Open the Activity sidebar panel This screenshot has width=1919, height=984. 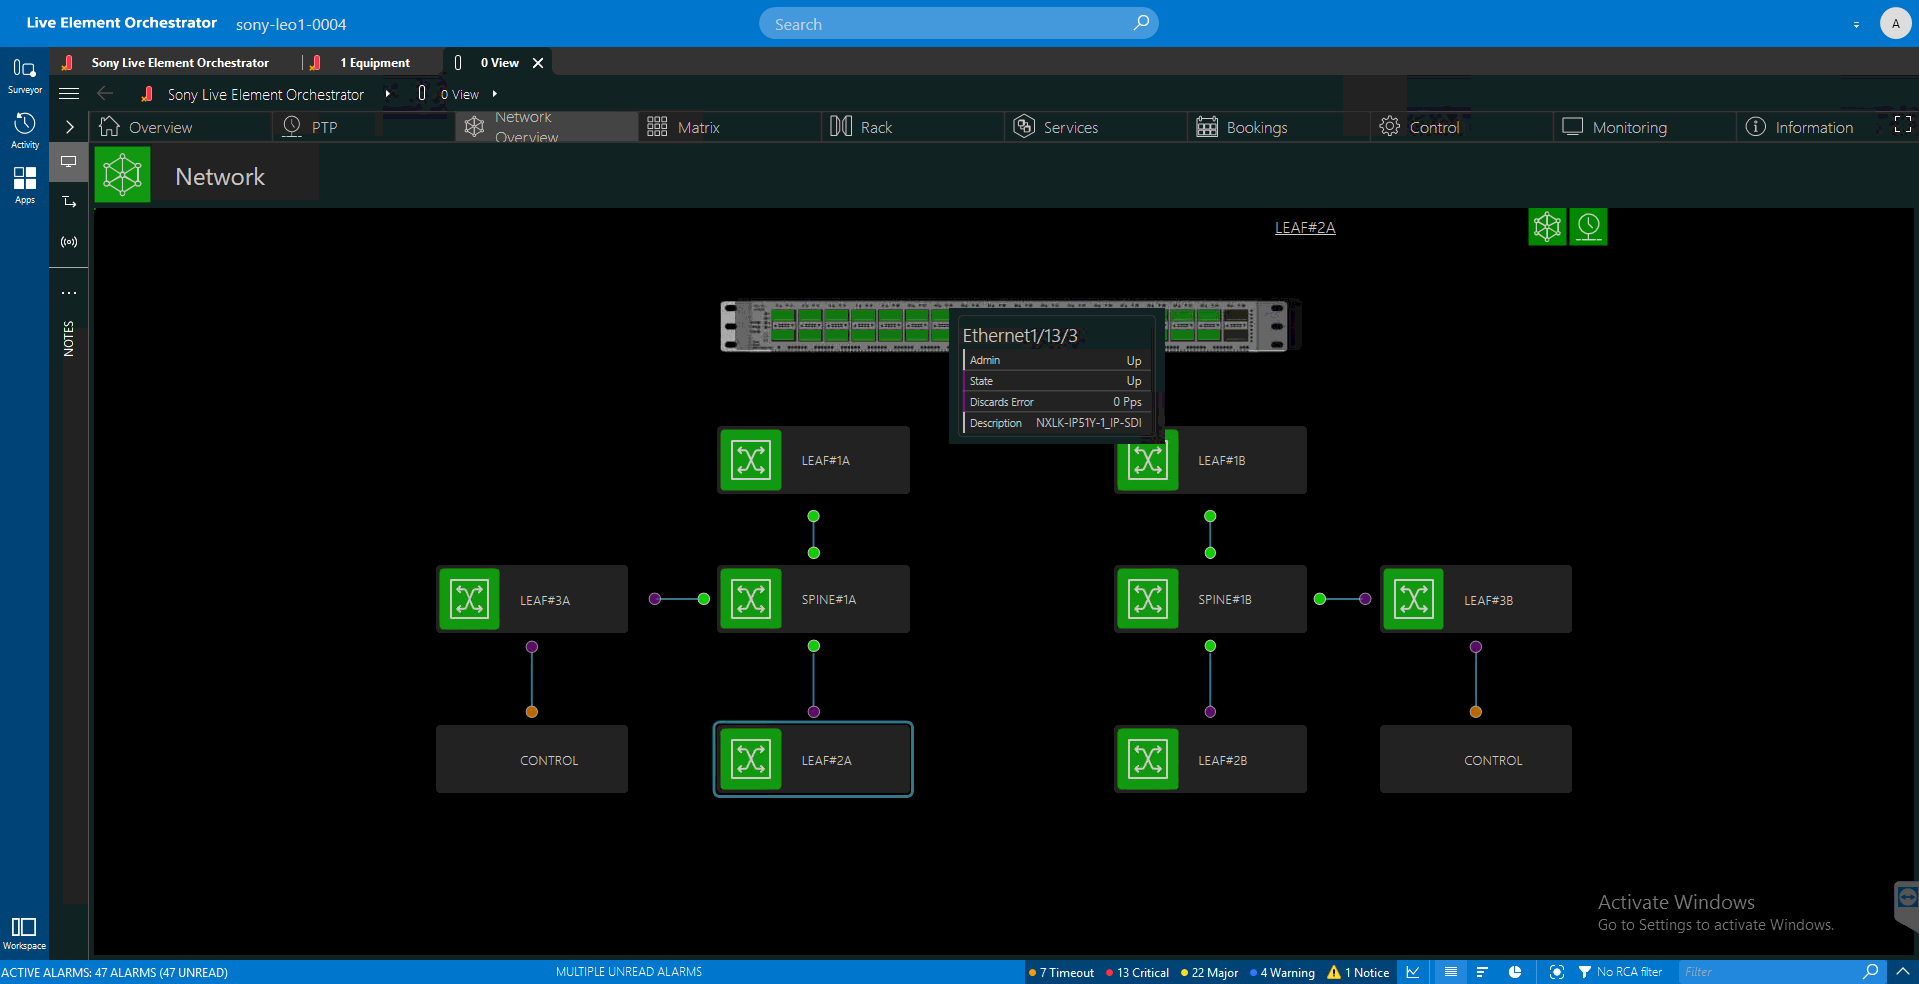24,131
